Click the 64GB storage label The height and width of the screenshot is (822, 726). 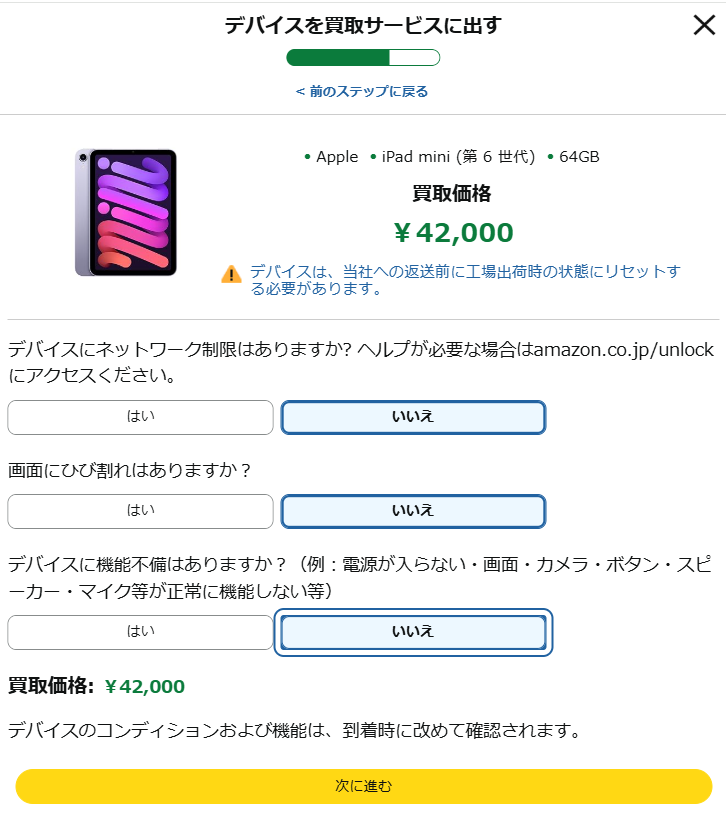coord(579,157)
